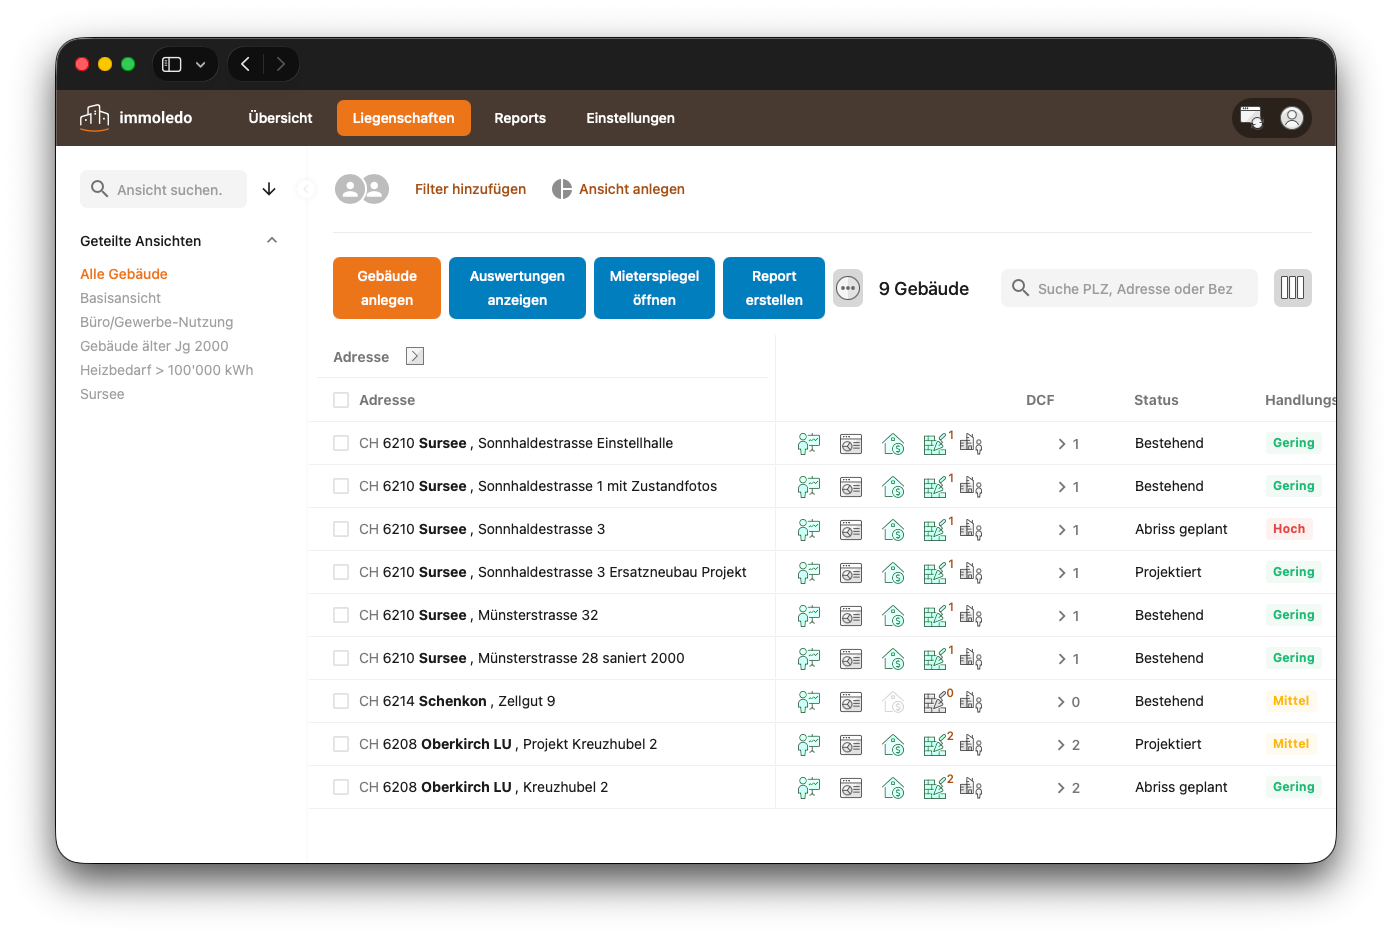
Task: Click the shared users avatar icon
Action: pos(361,189)
